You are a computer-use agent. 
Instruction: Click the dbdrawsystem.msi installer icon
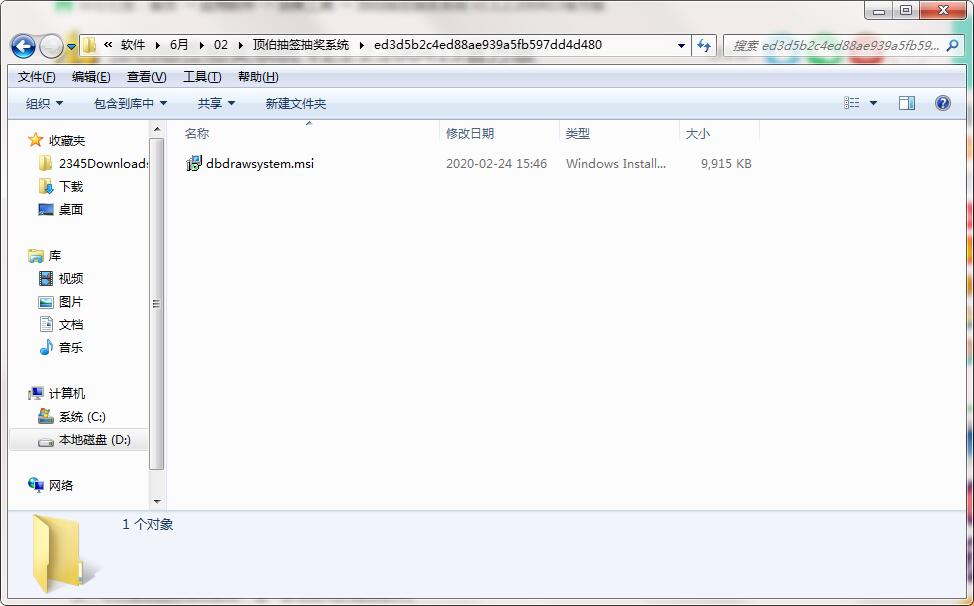coord(194,164)
